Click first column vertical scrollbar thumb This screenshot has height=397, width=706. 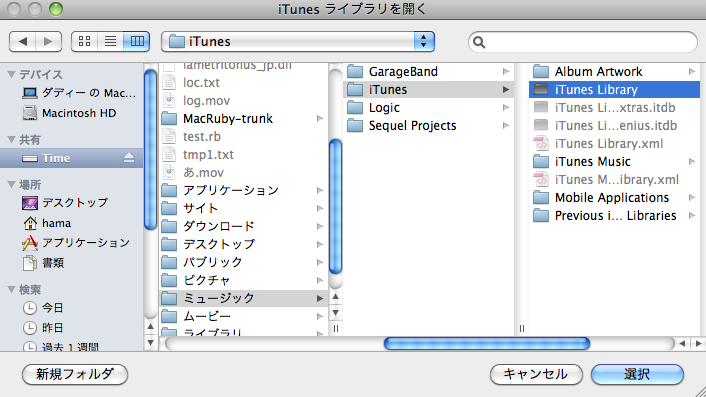click(x=150, y=150)
